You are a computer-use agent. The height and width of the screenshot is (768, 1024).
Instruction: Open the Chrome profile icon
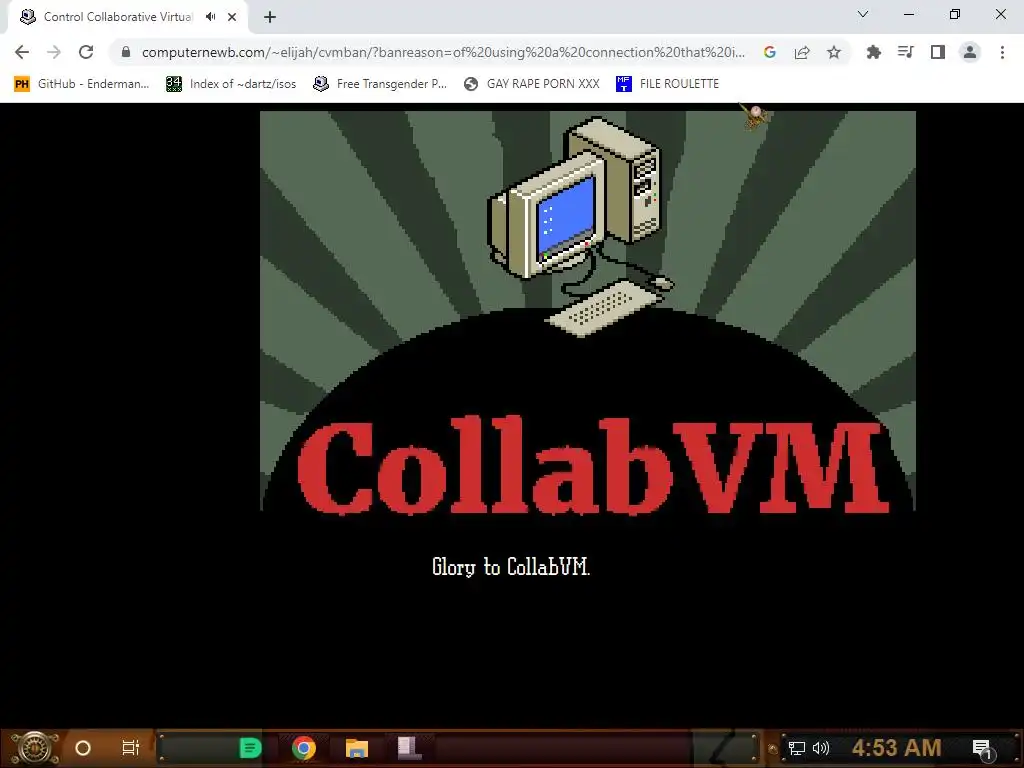(x=970, y=52)
